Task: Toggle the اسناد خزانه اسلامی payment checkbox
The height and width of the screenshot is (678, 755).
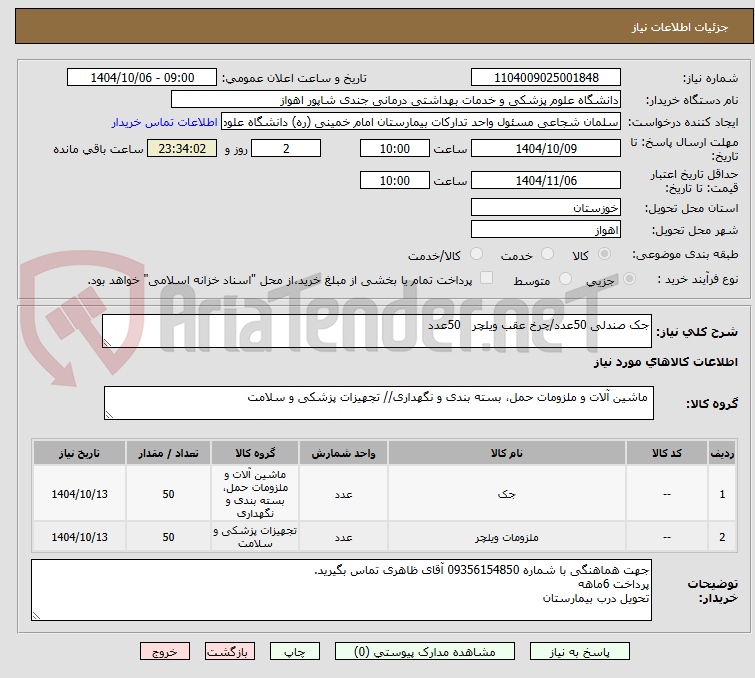Action: (x=486, y=278)
